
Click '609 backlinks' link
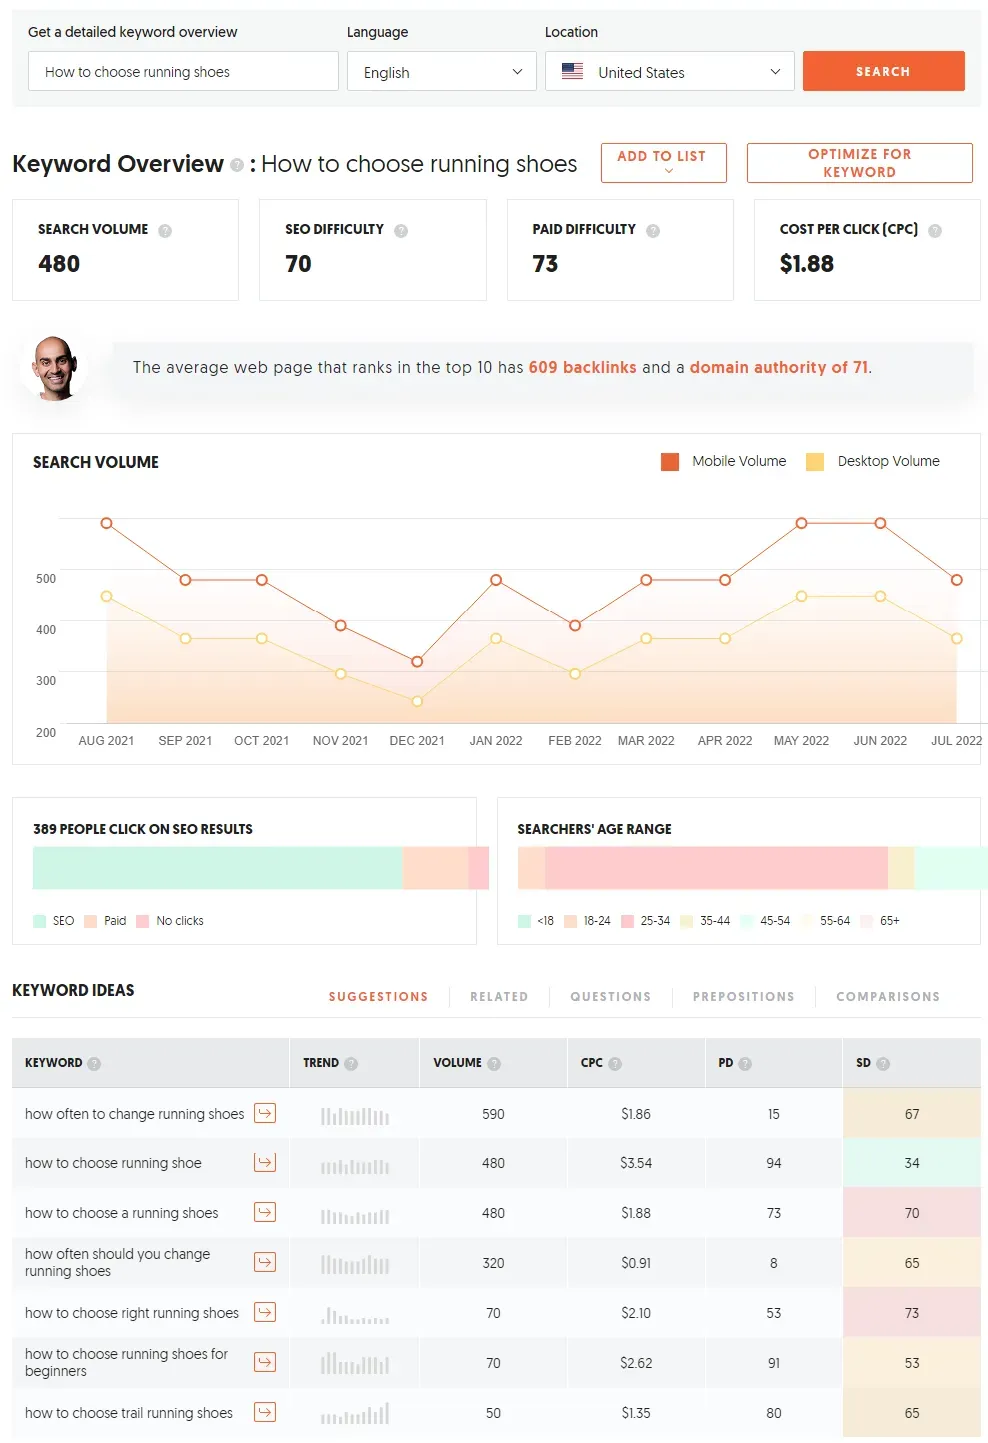click(582, 368)
